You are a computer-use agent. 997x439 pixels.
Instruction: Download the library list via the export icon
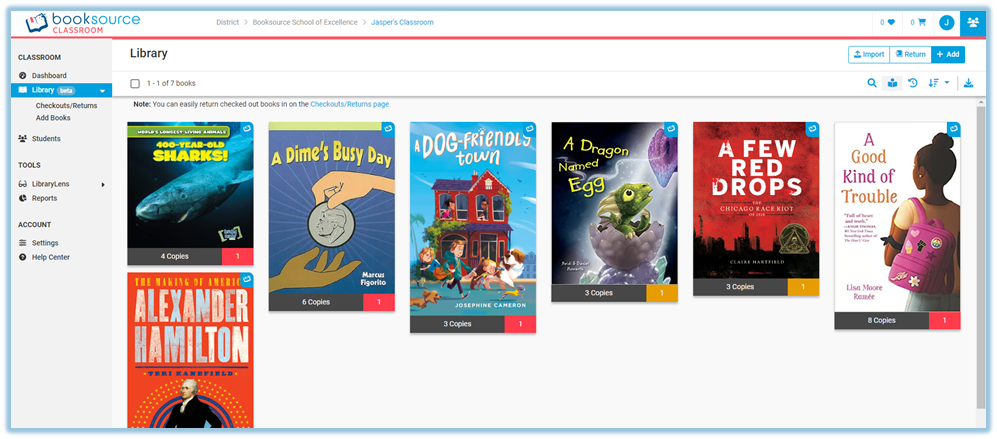968,83
